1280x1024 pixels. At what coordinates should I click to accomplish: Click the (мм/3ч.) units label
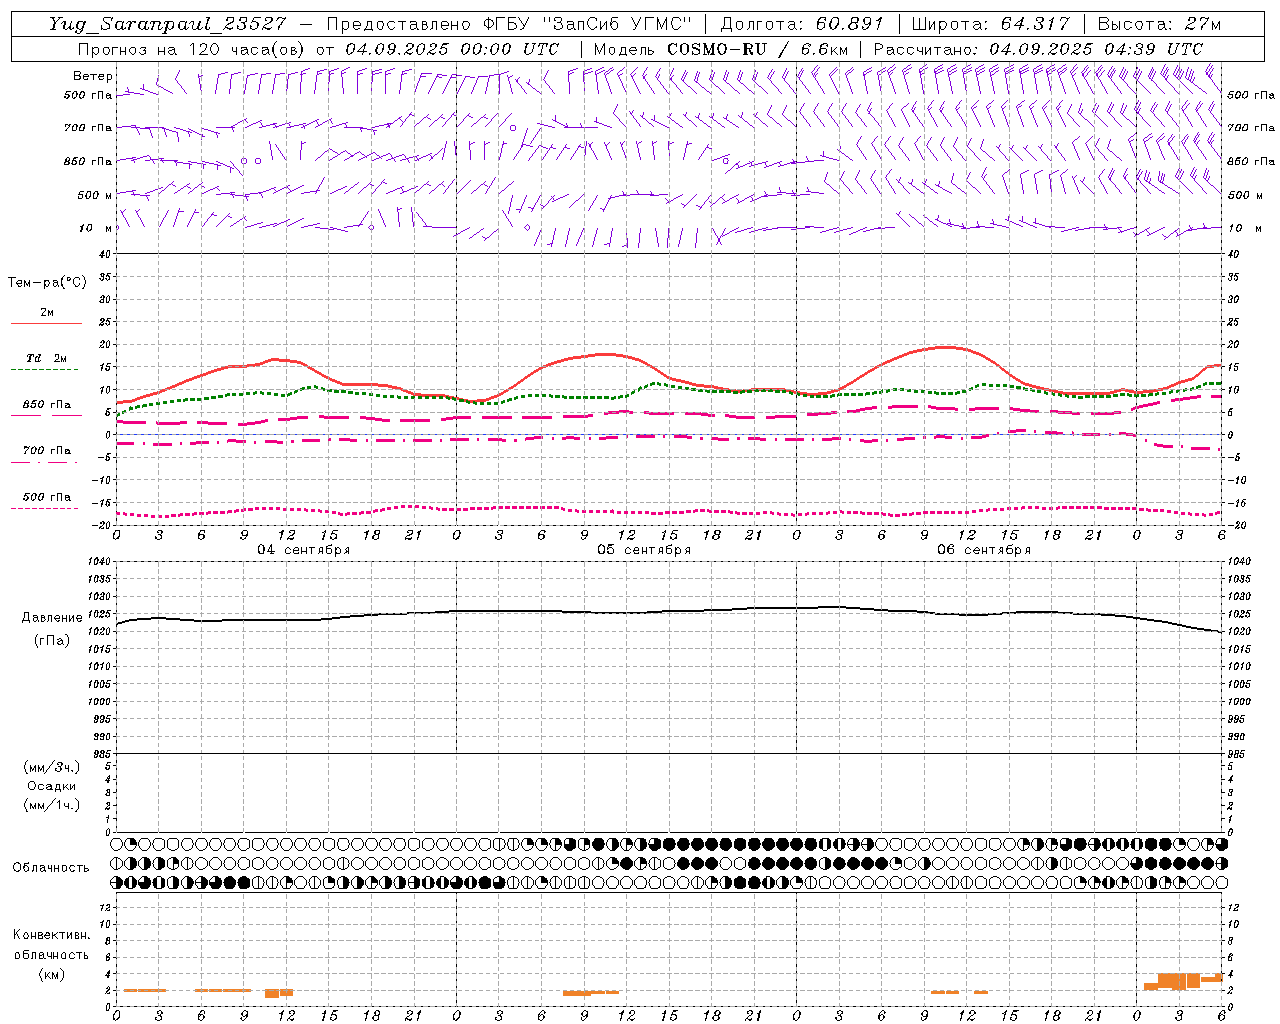coord(51,767)
